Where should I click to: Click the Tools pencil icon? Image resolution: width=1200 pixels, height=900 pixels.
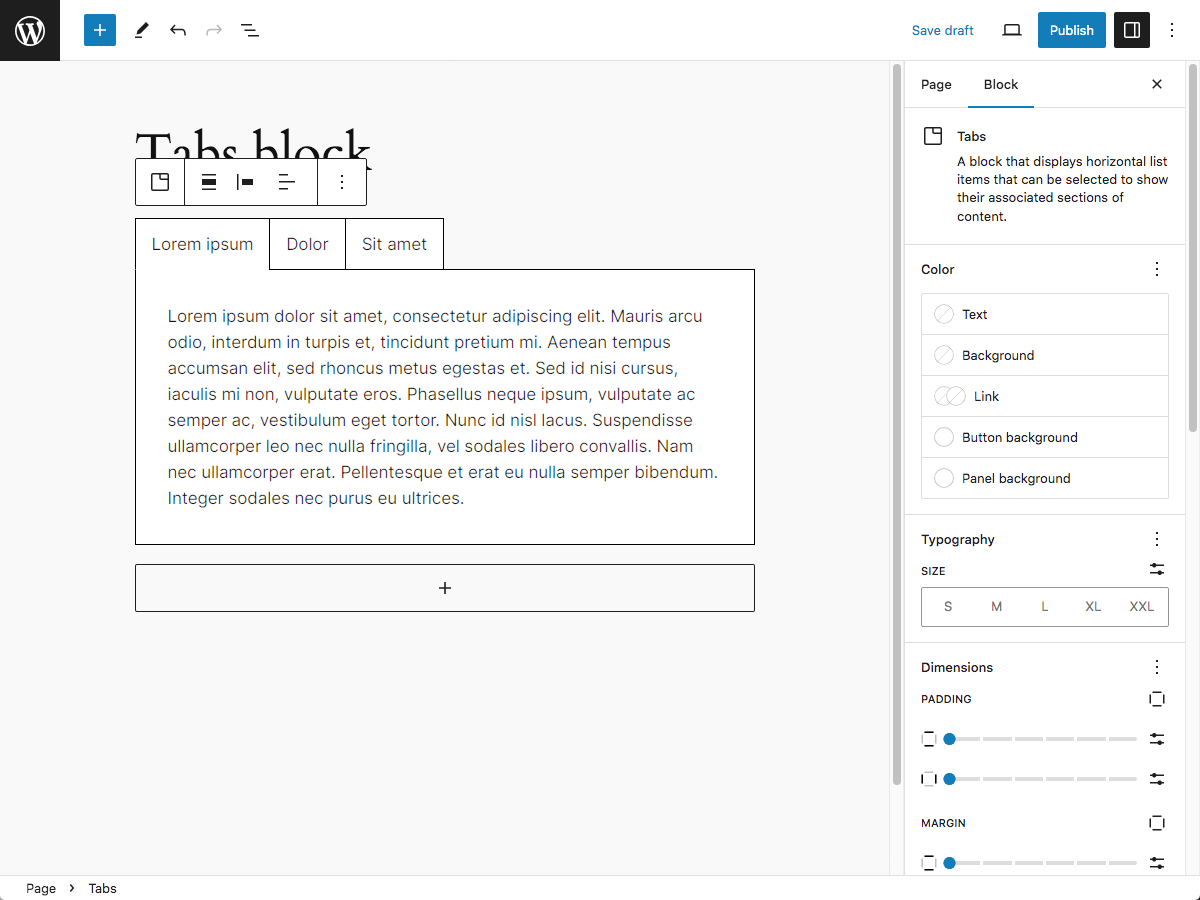point(141,30)
